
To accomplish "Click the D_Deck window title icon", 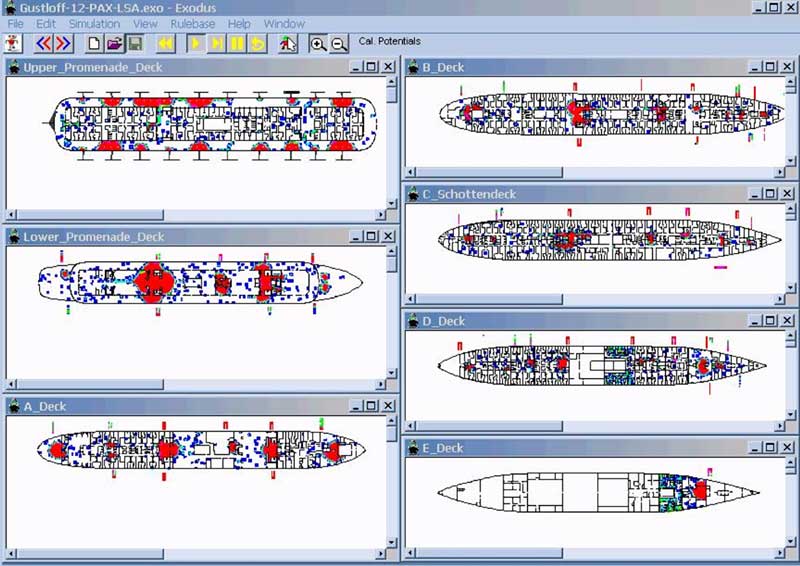I will pos(413,321).
